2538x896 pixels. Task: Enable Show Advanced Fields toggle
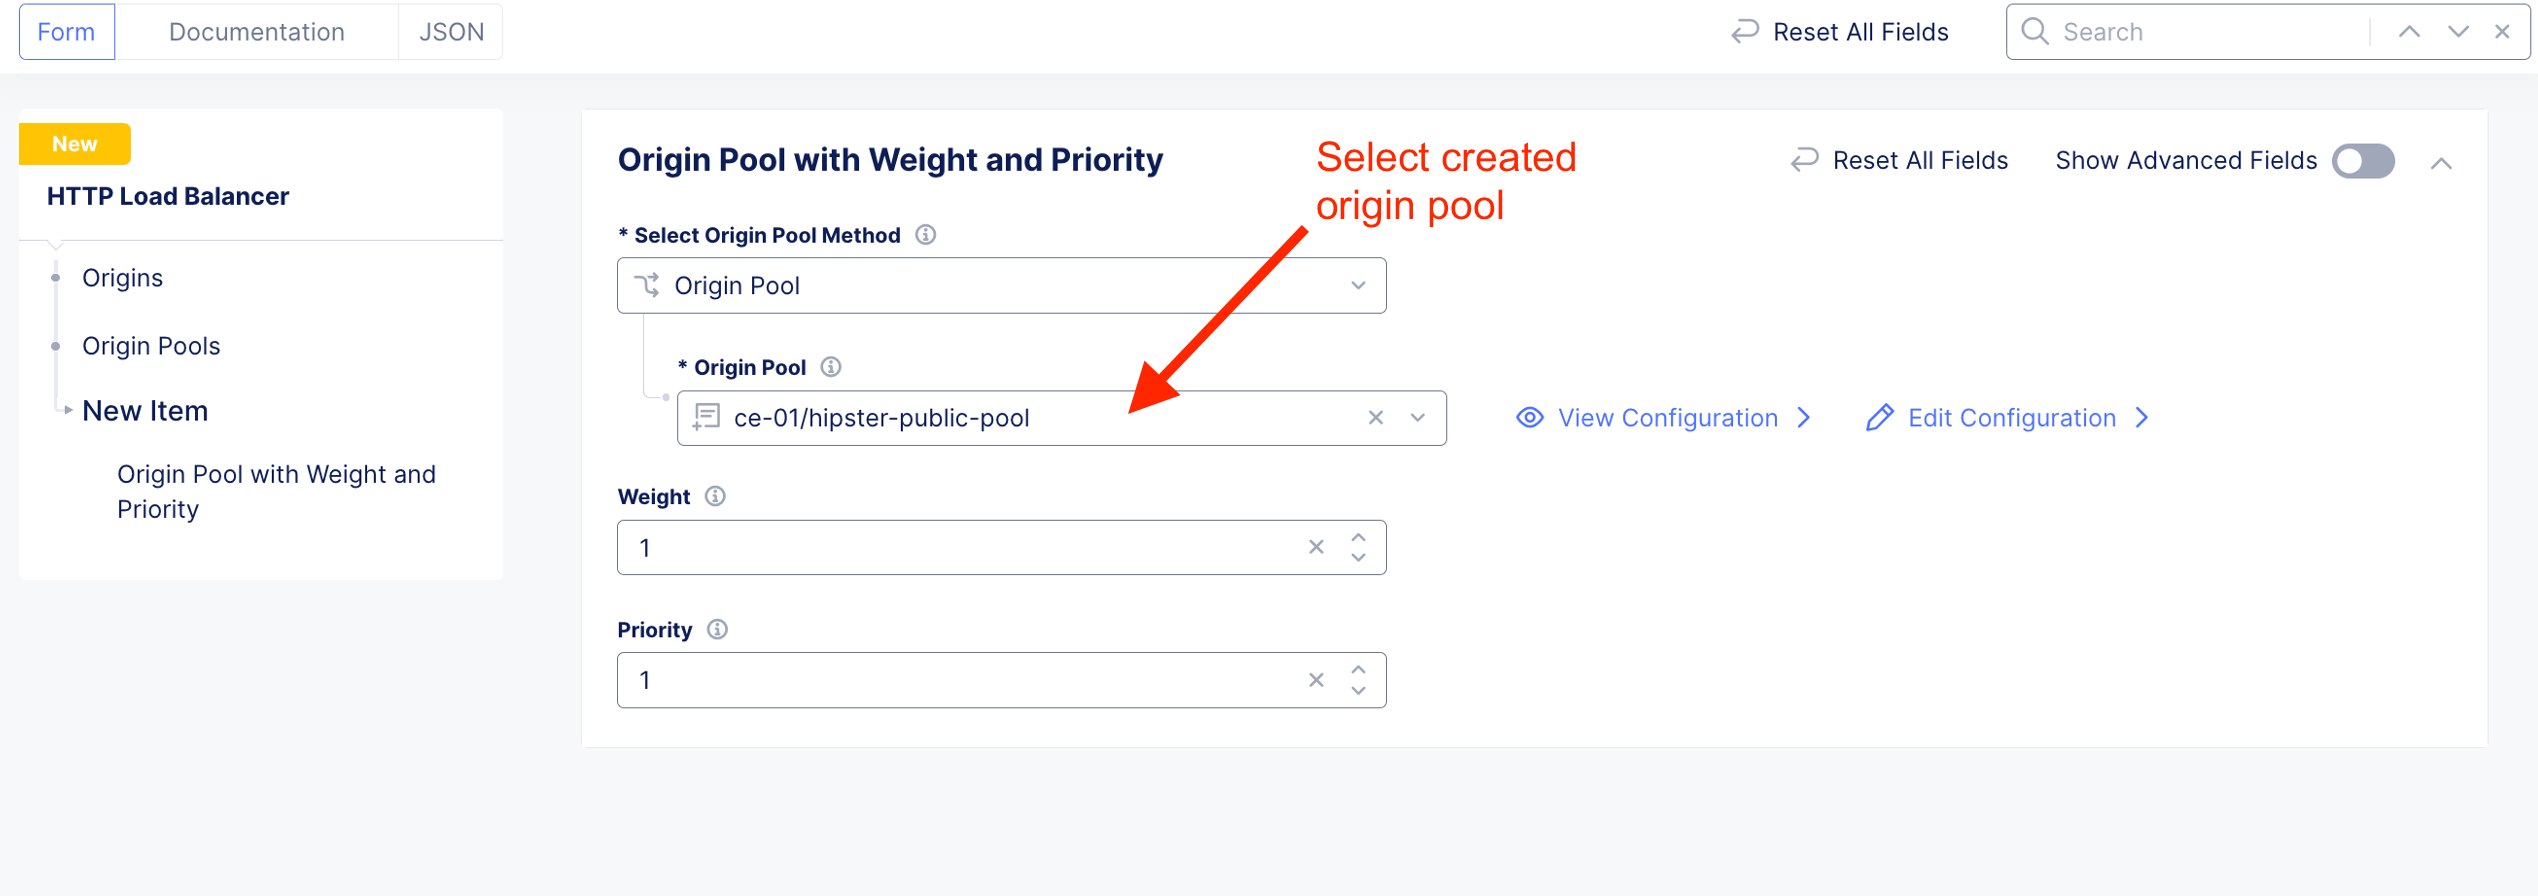pyautogui.click(x=2363, y=161)
